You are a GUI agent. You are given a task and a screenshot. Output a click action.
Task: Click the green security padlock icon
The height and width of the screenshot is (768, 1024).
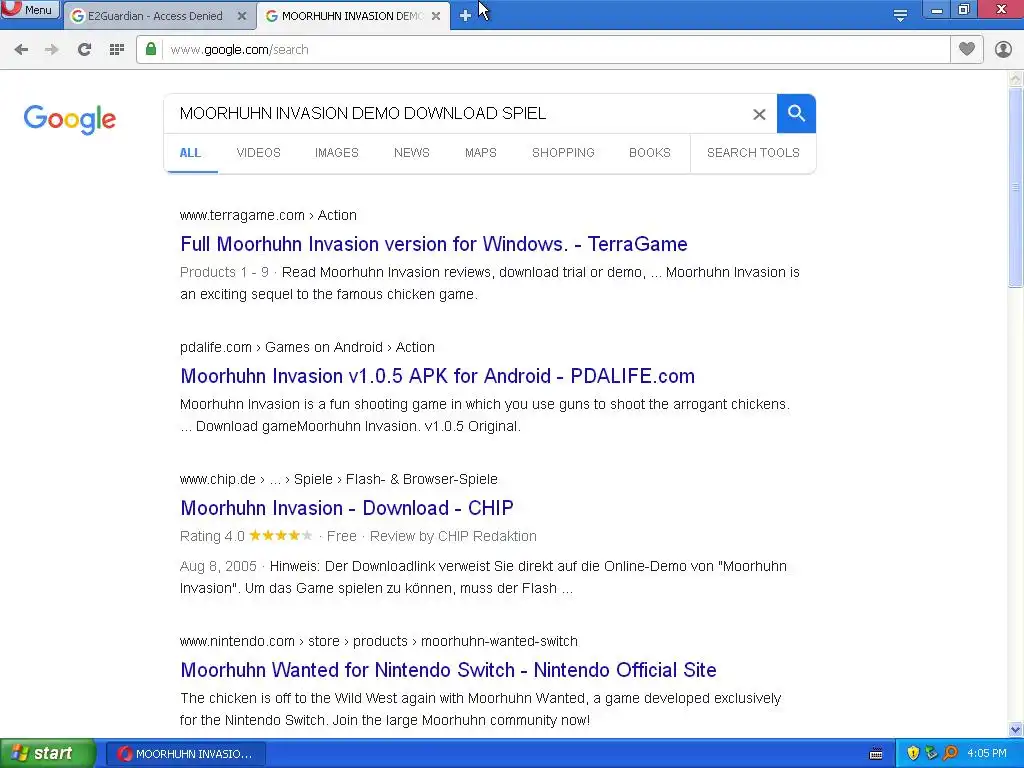pyautogui.click(x=151, y=49)
